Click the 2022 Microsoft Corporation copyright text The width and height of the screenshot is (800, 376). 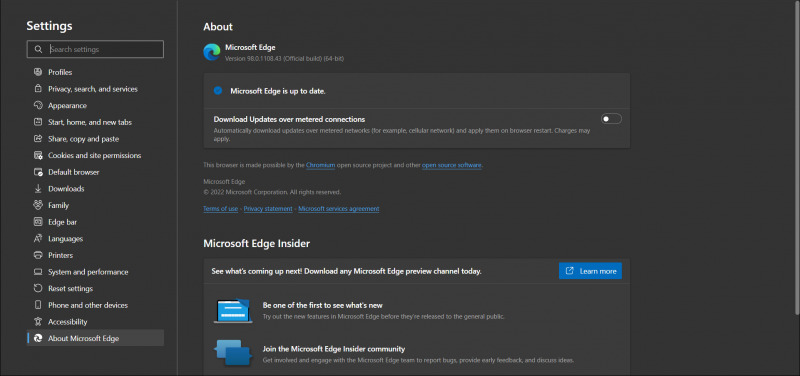tap(272, 192)
